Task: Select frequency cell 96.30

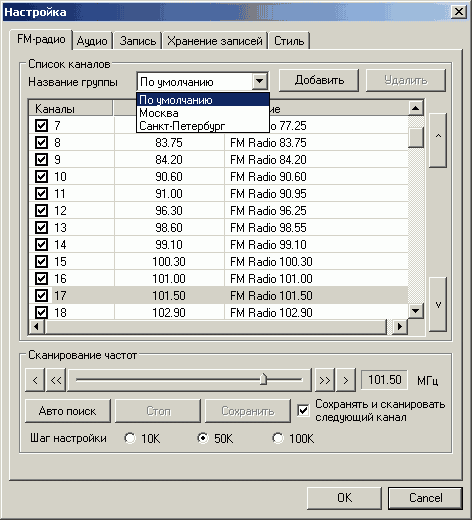Action: pos(169,211)
